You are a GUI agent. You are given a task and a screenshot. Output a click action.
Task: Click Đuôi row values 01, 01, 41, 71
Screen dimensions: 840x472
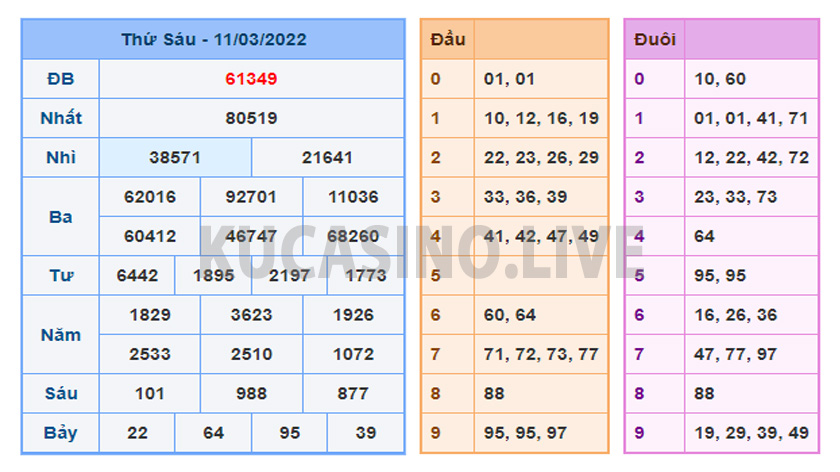tap(751, 118)
